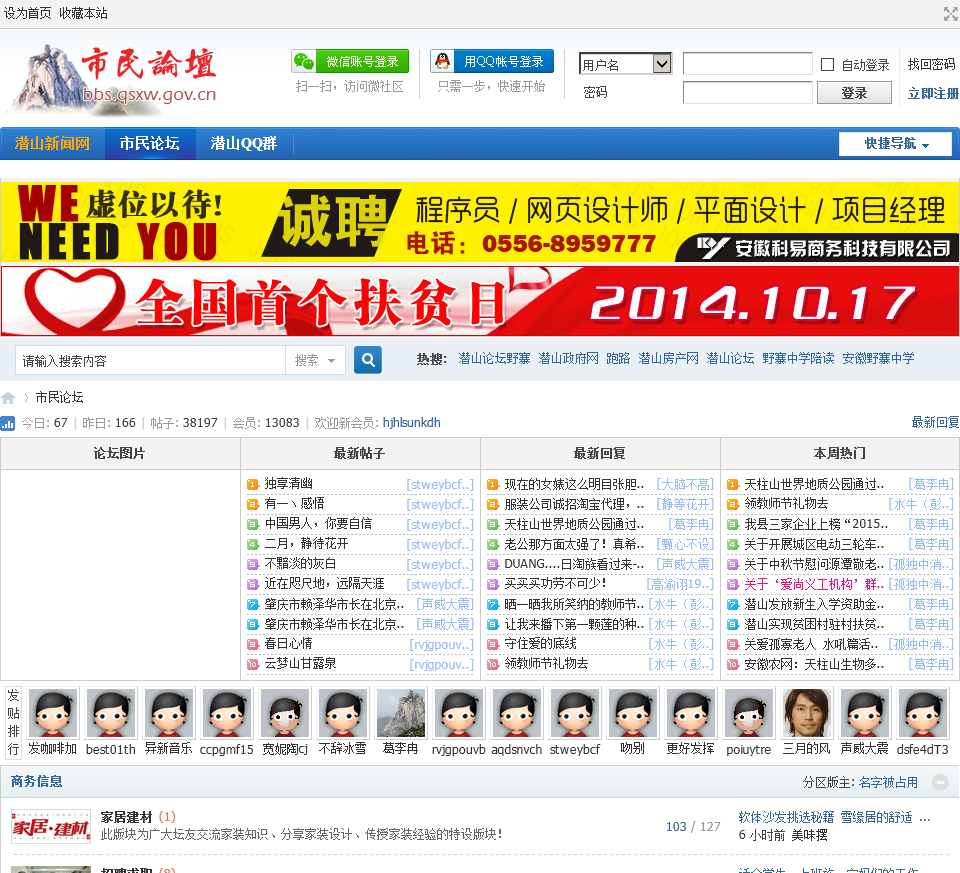
Task: Click avatar of user ccpgmf15
Action: coord(227,713)
